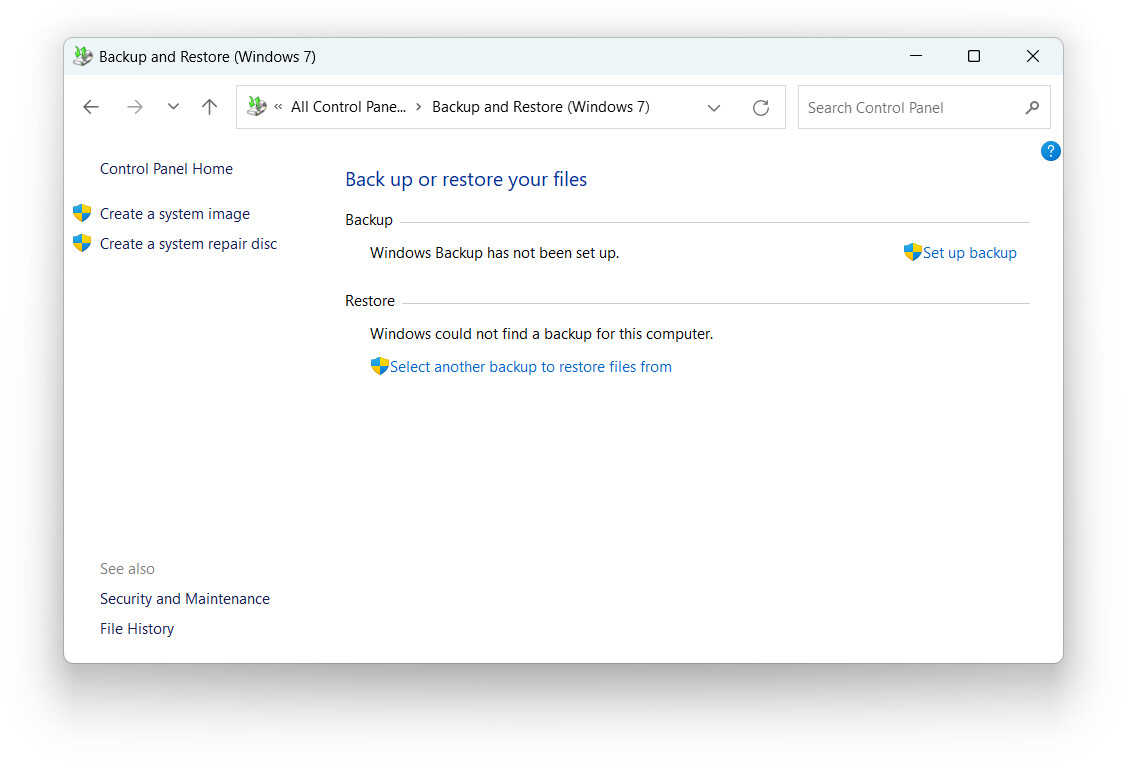Close the Backup and Restore window
Image resolution: width=1127 pixels, height=764 pixels.
[1033, 56]
